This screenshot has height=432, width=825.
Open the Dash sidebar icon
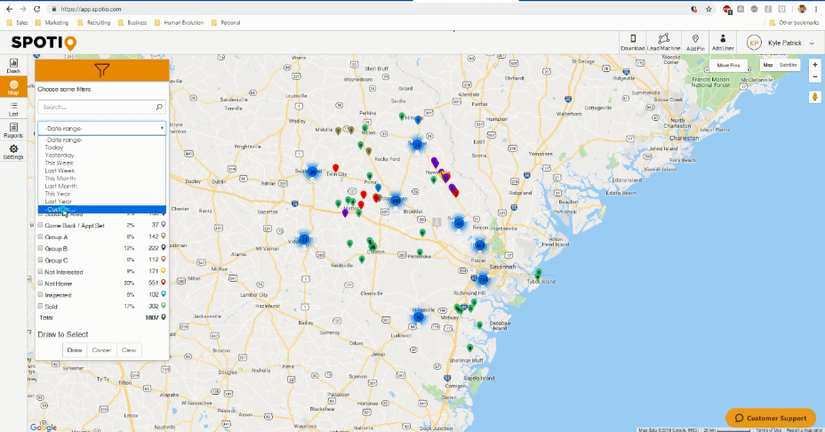(13, 65)
